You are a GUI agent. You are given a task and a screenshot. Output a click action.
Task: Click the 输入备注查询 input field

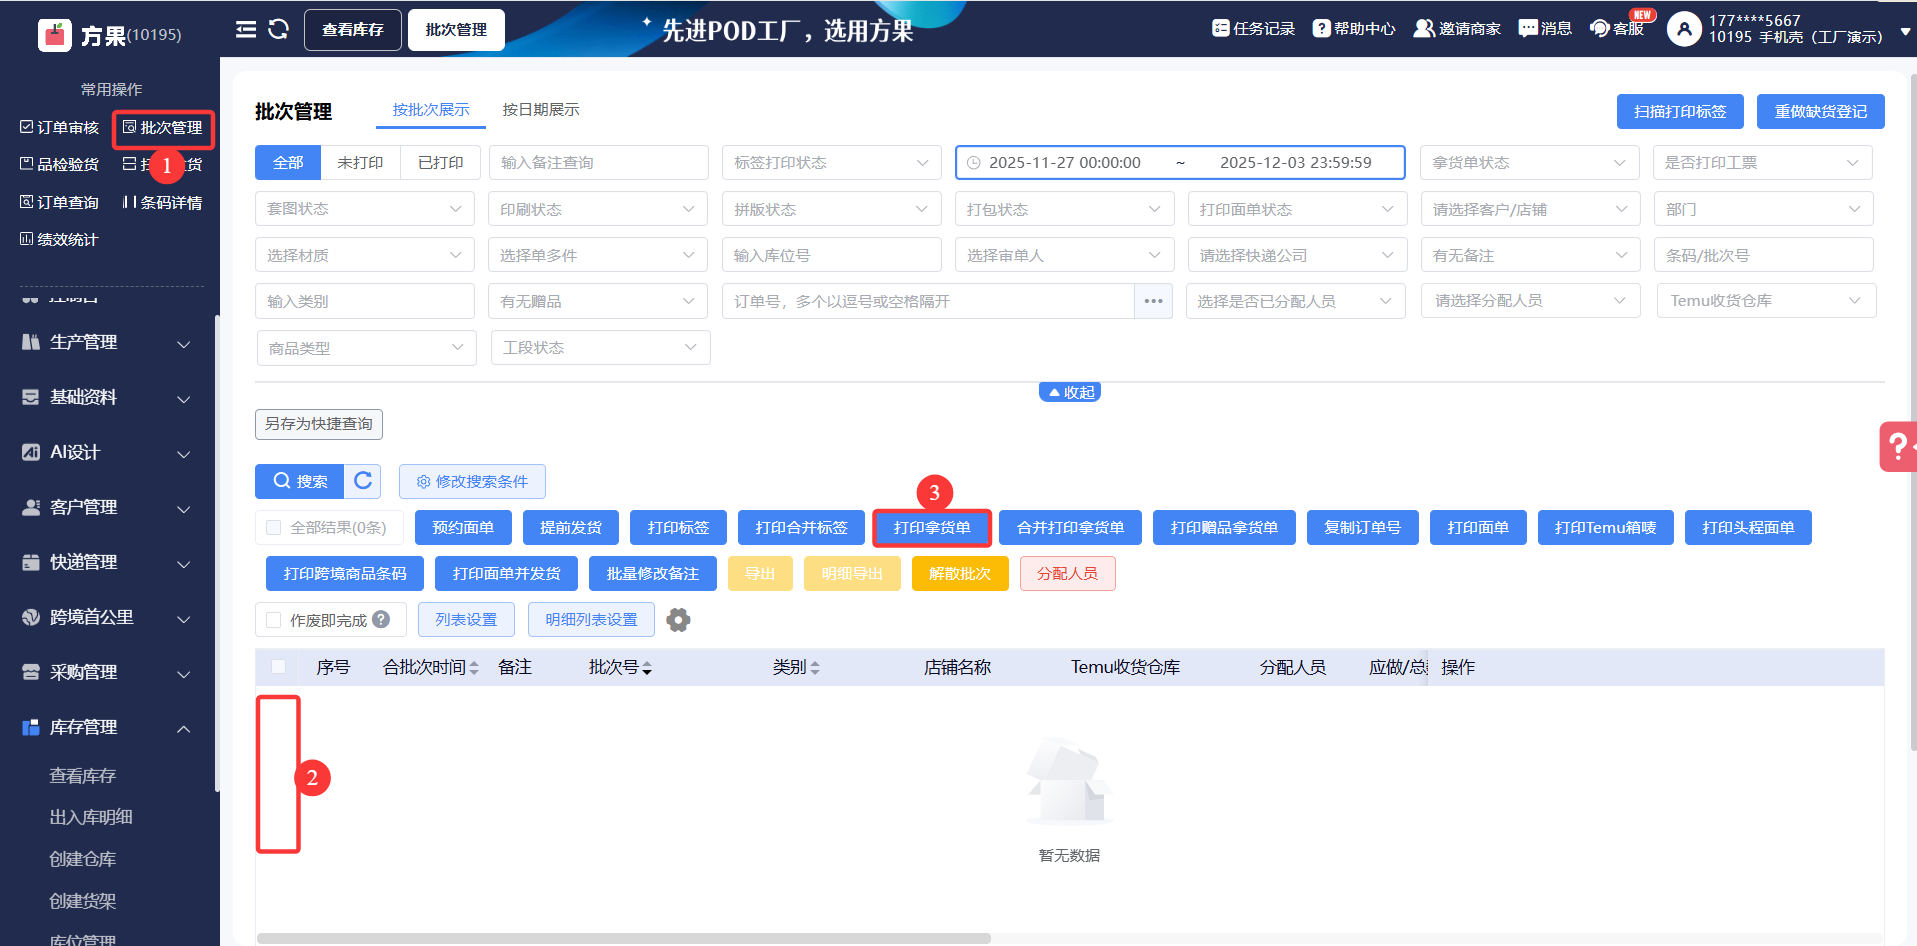[598, 162]
